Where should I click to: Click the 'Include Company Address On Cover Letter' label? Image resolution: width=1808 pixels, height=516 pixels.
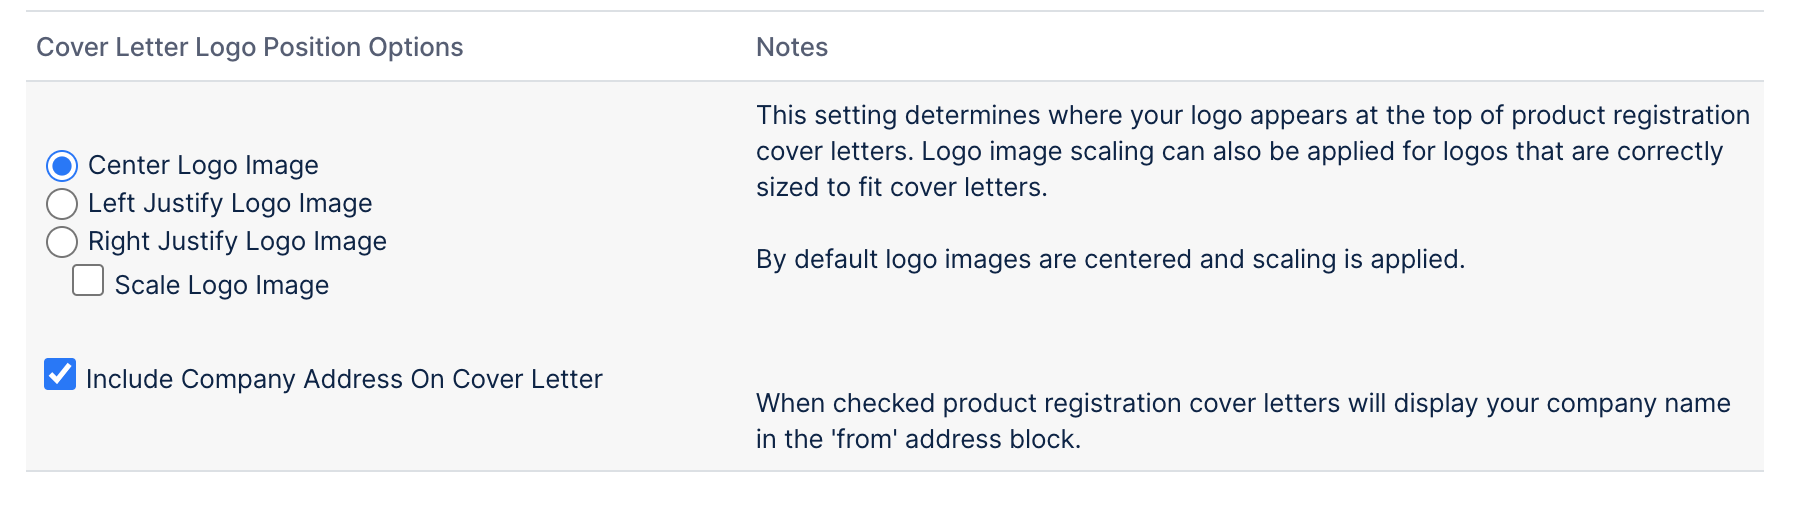tap(344, 379)
